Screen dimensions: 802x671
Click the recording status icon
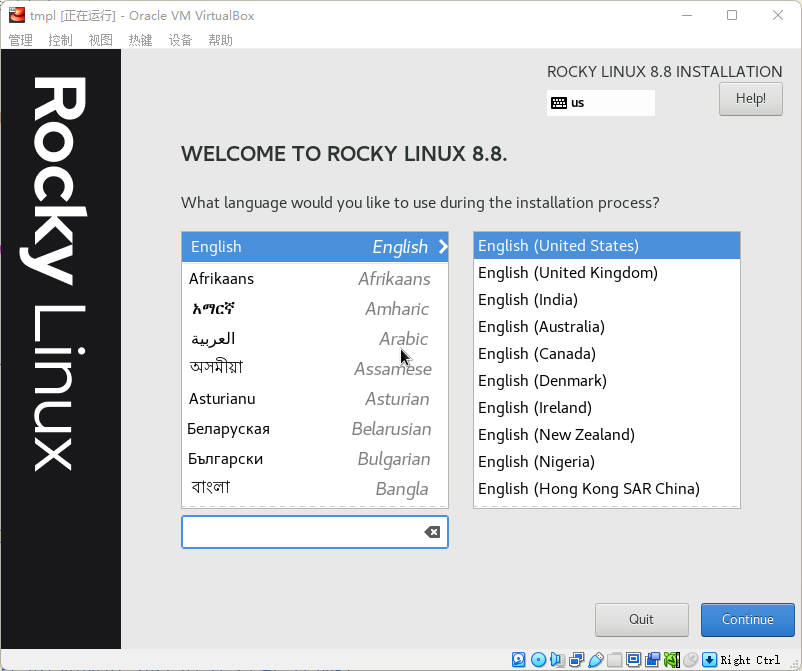tap(653, 660)
